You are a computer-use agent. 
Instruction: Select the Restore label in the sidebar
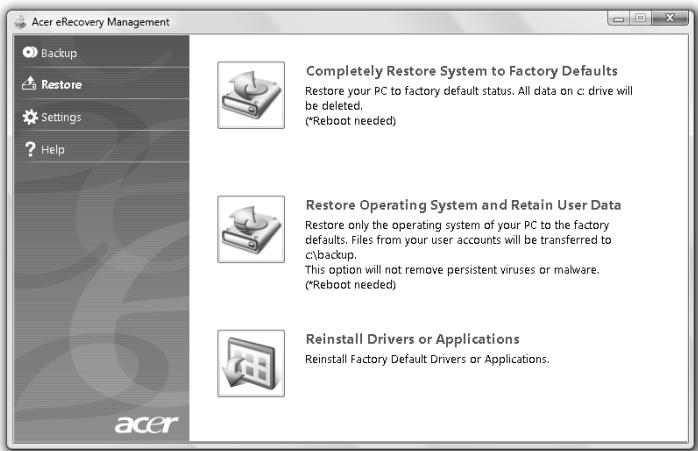pyautogui.click(x=62, y=85)
